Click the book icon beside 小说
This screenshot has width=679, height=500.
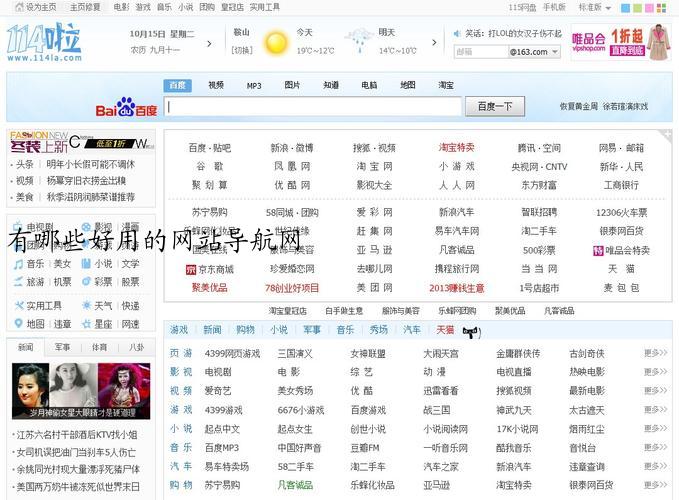click(86, 264)
